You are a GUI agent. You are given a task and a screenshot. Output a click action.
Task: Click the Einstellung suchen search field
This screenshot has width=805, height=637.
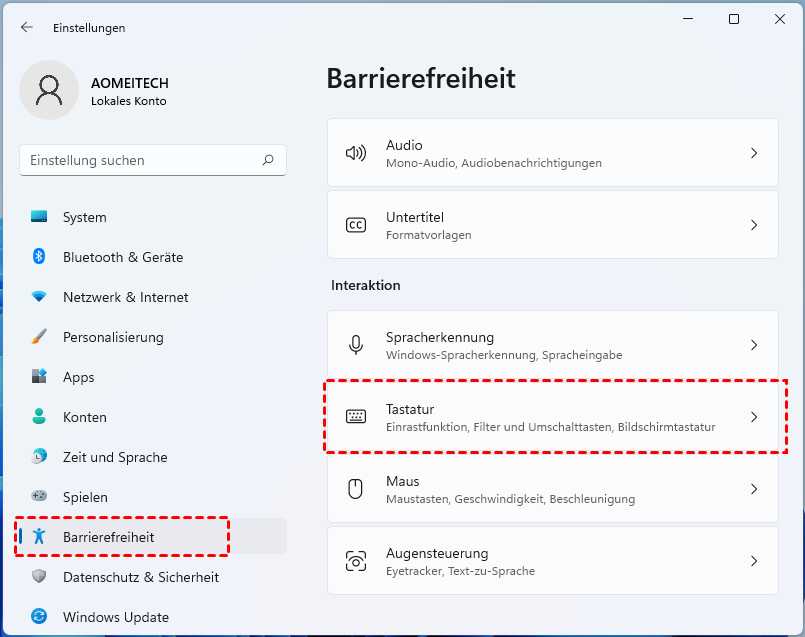140,160
